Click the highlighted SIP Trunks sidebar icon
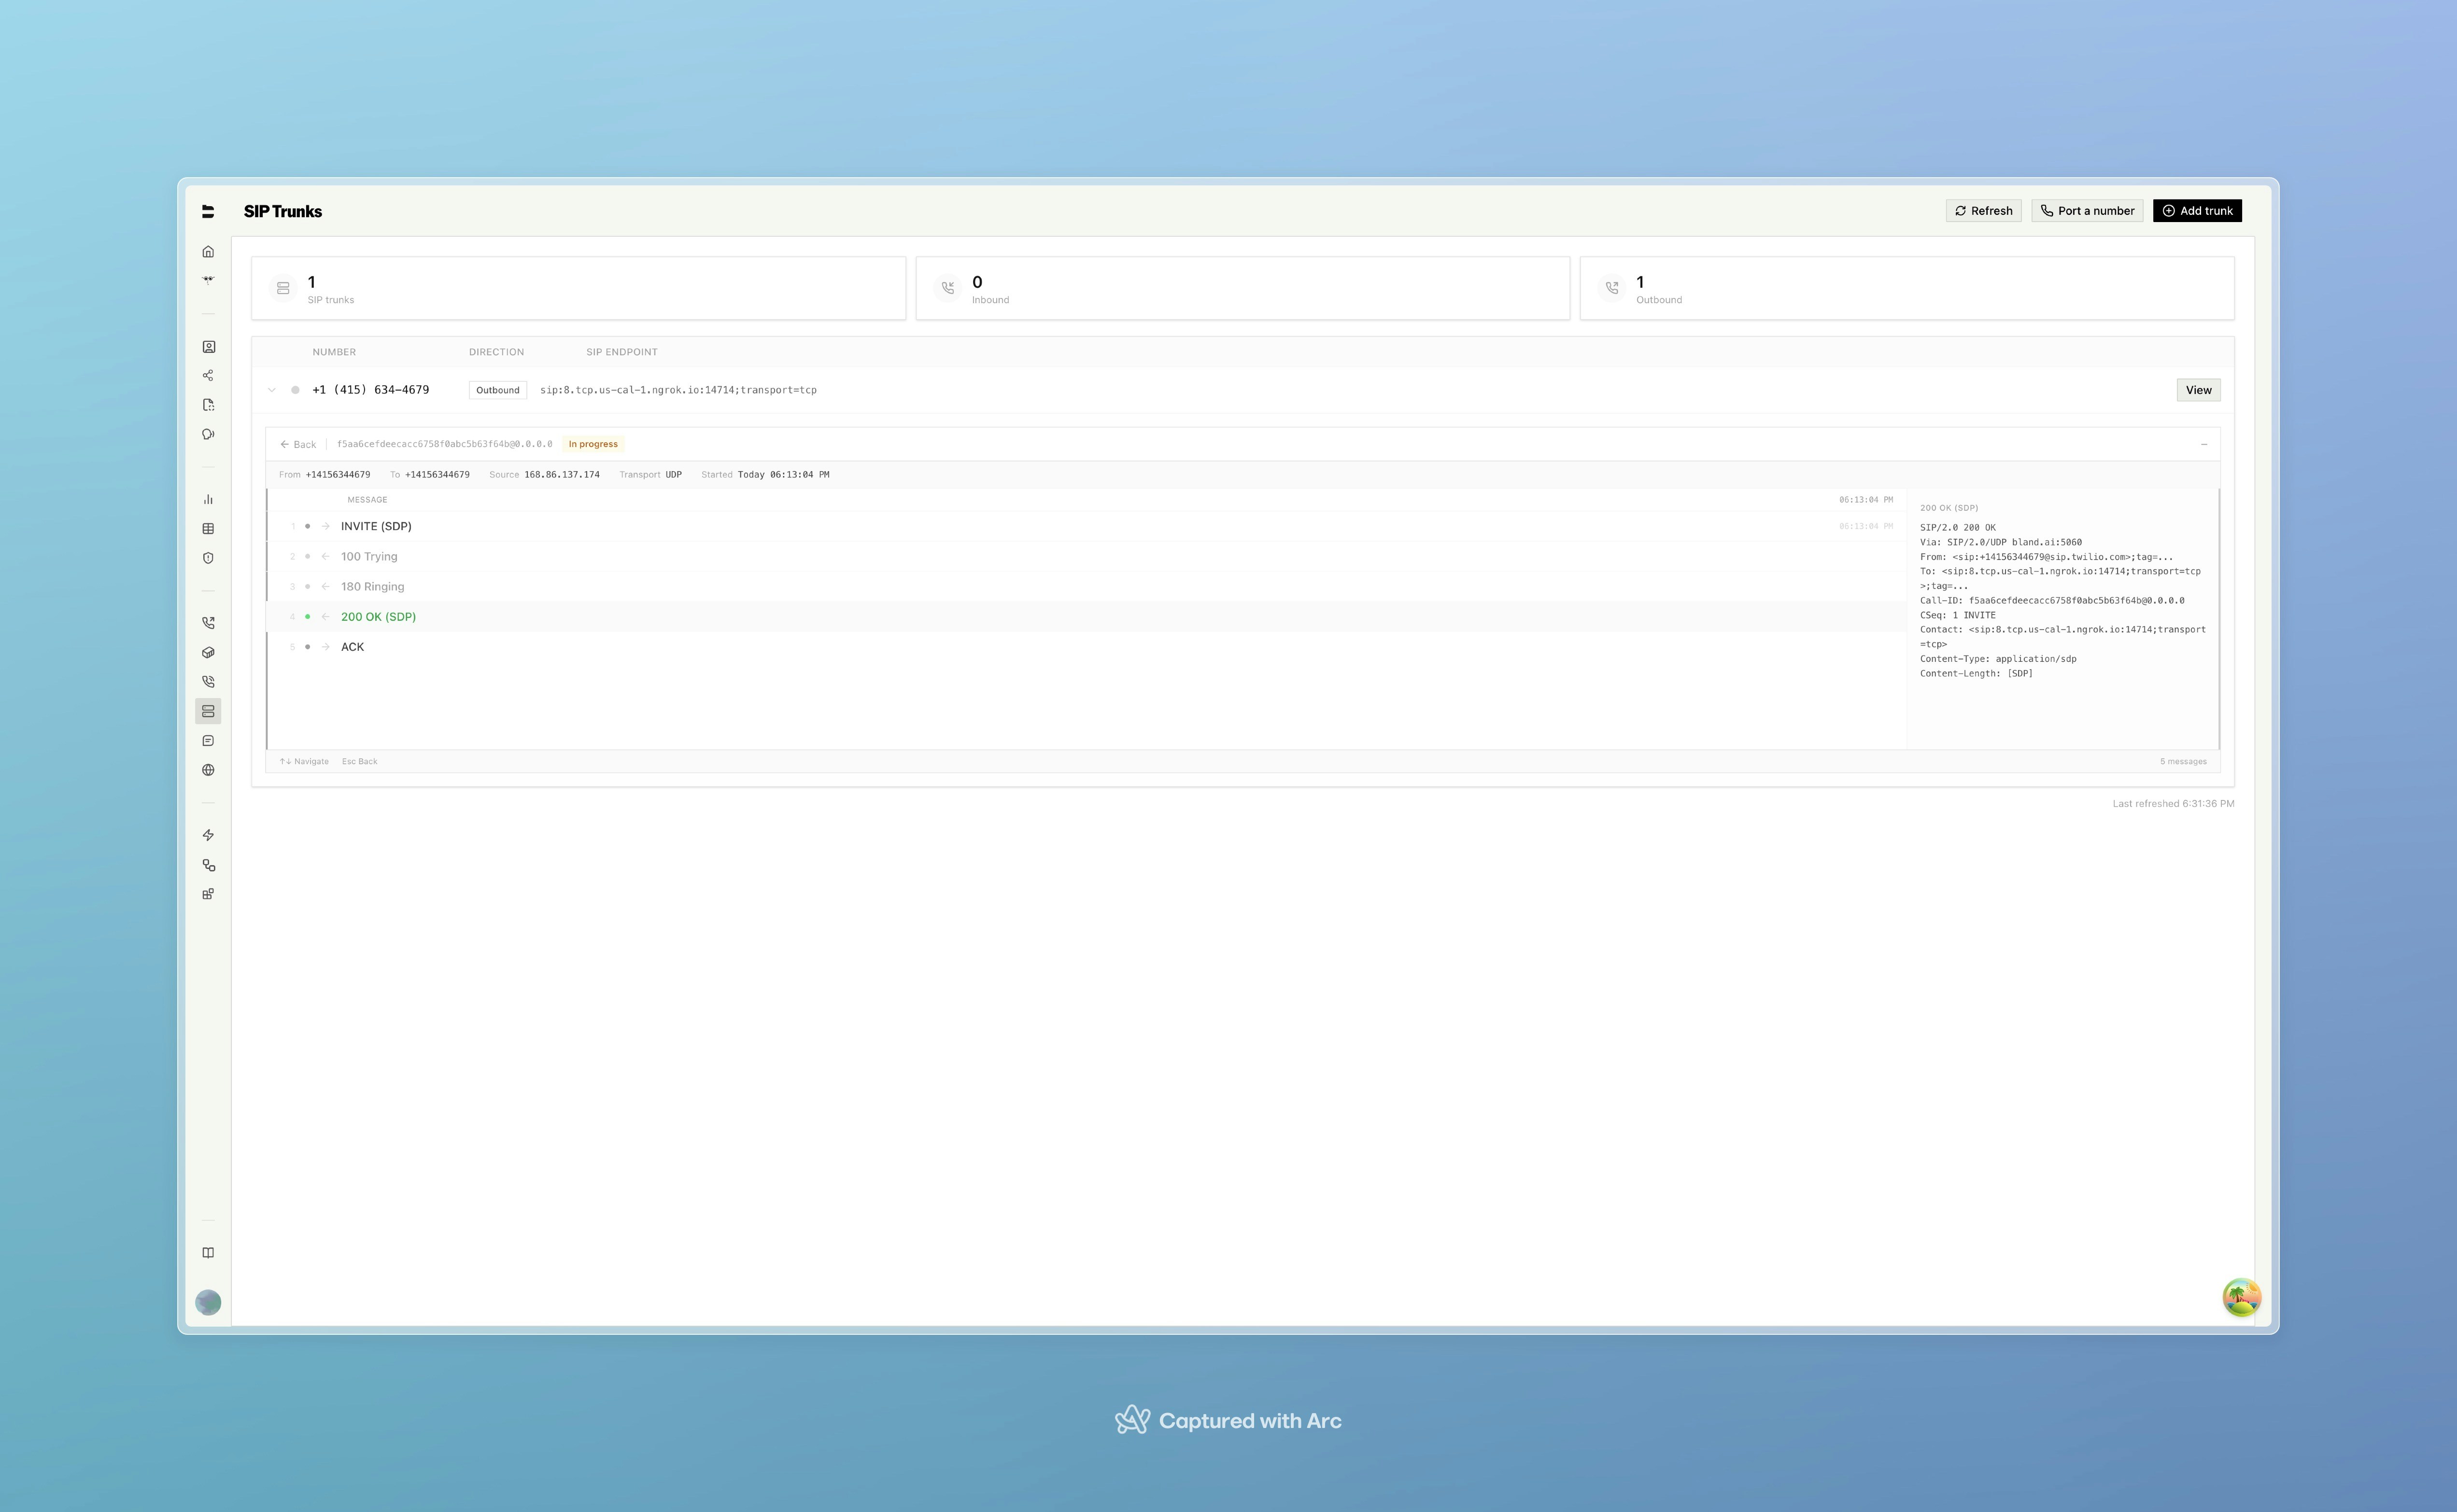 [x=208, y=711]
